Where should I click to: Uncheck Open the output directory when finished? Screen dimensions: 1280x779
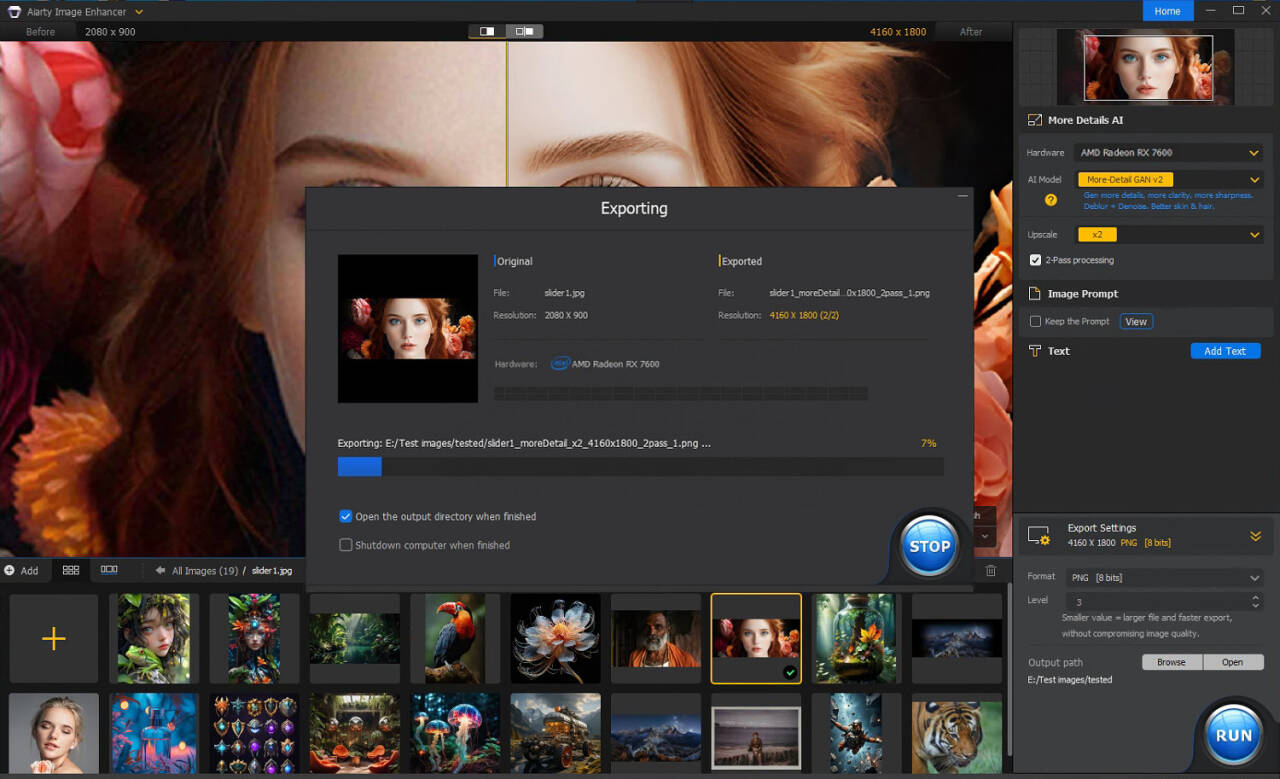(x=345, y=516)
